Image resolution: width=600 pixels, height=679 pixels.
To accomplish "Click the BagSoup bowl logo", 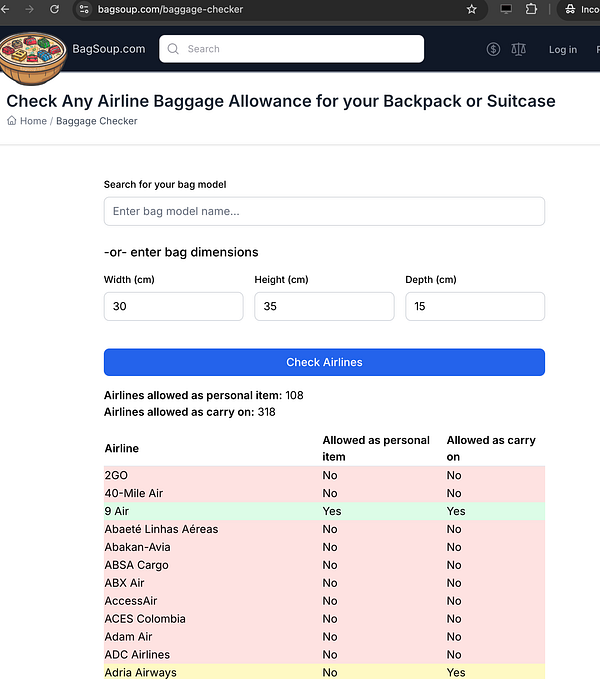I will coord(33,56).
